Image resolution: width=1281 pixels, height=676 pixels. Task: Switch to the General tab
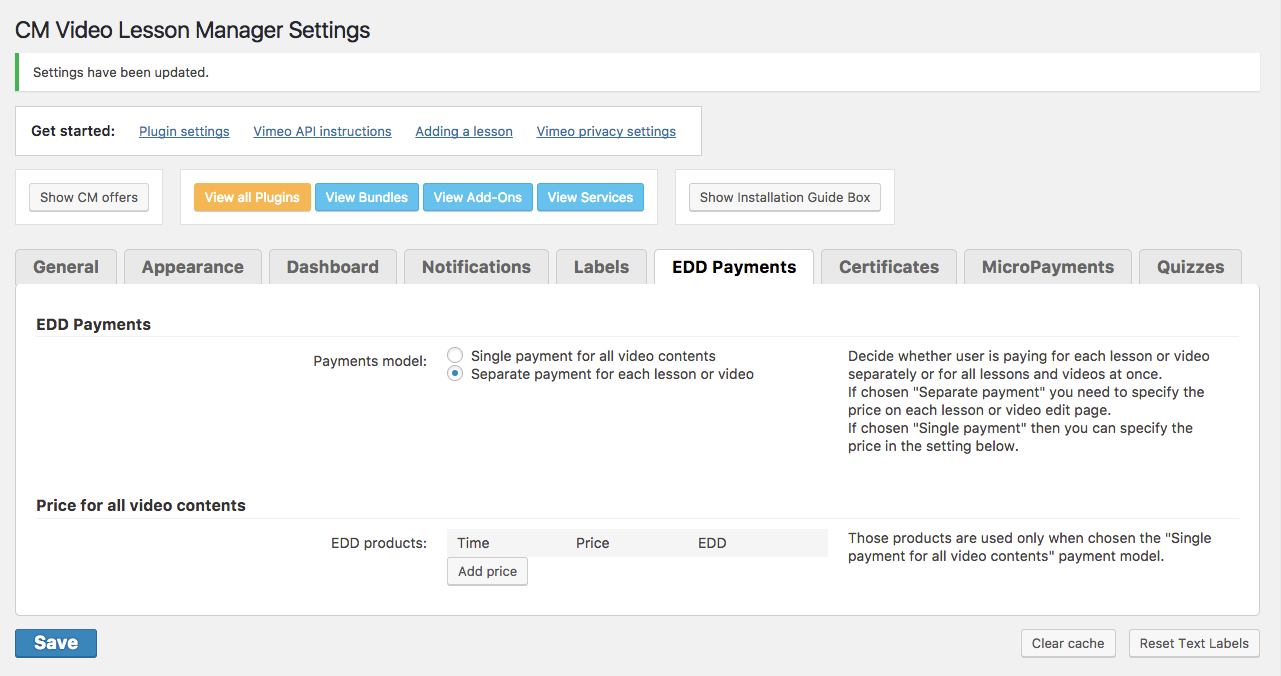coord(66,267)
